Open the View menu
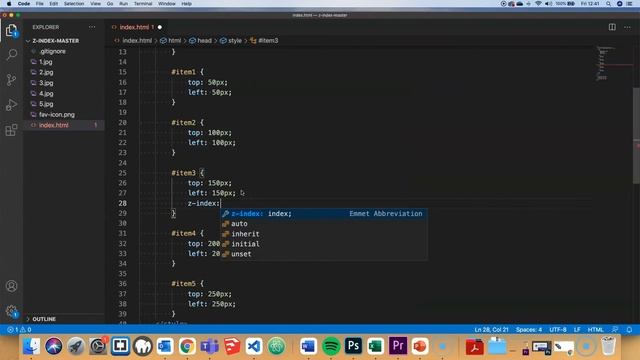640x360 pixels. pos(96,4)
